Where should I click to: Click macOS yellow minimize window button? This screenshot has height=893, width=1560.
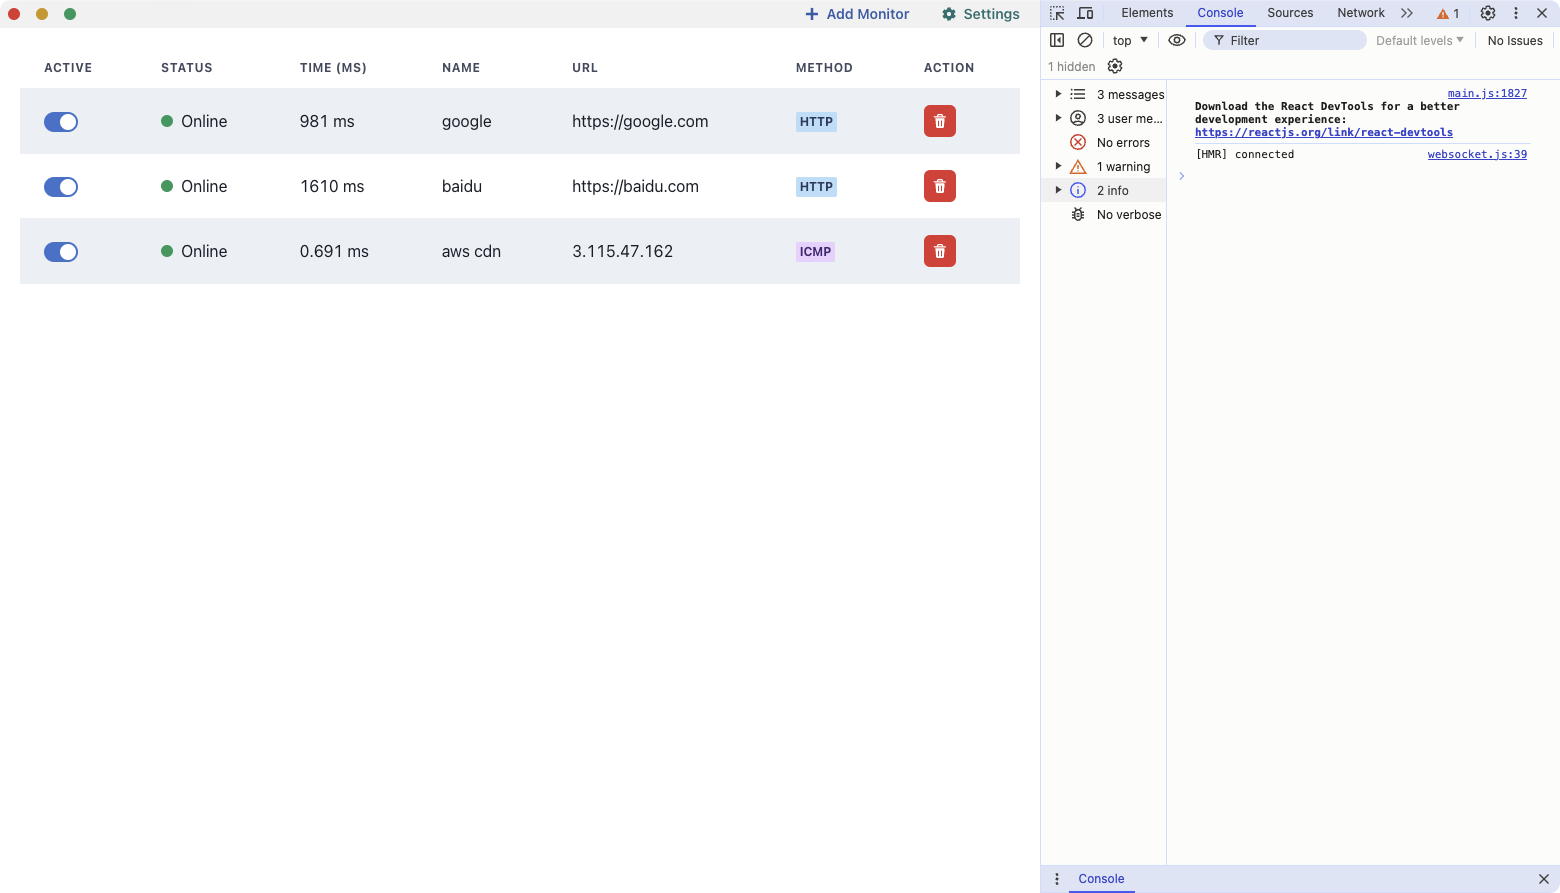tap(42, 14)
